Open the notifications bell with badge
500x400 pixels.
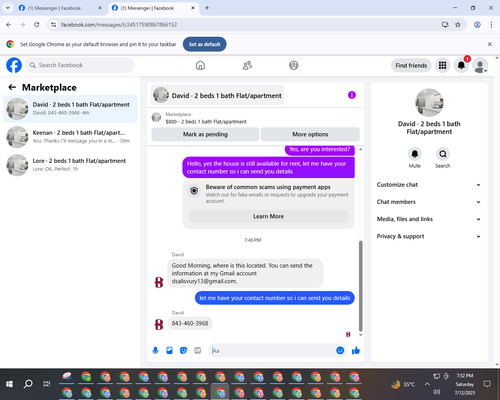[x=461, y=65]
